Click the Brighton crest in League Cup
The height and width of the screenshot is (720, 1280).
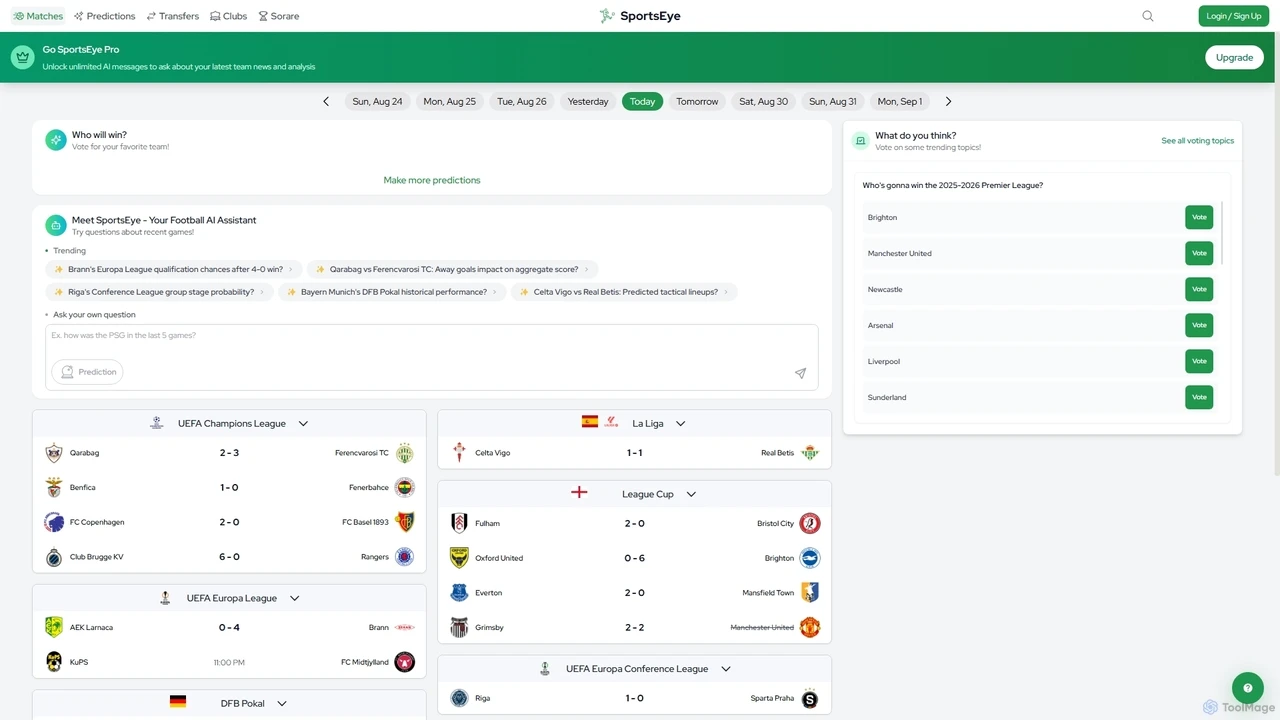pyautogui.click(x=810, y=558)
